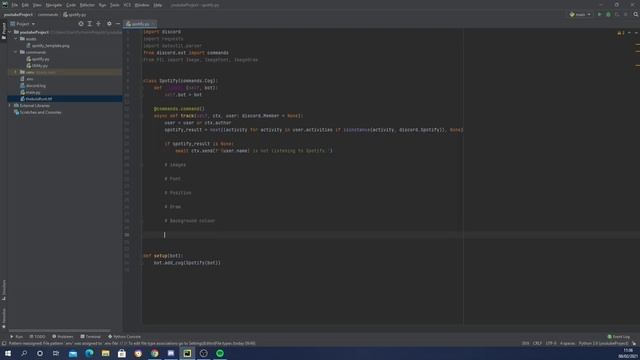Open the Python Console tool window
640x360 pixels.
124,337
